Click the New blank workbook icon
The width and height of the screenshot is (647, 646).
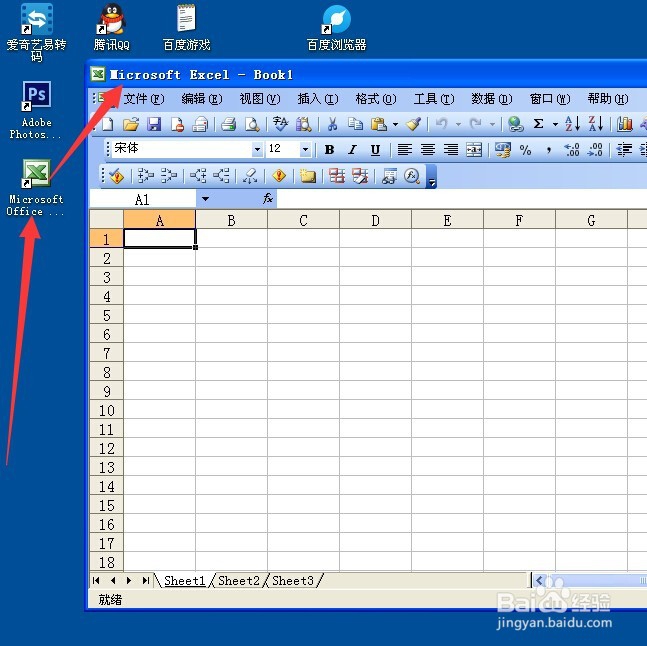coord(108,124)
